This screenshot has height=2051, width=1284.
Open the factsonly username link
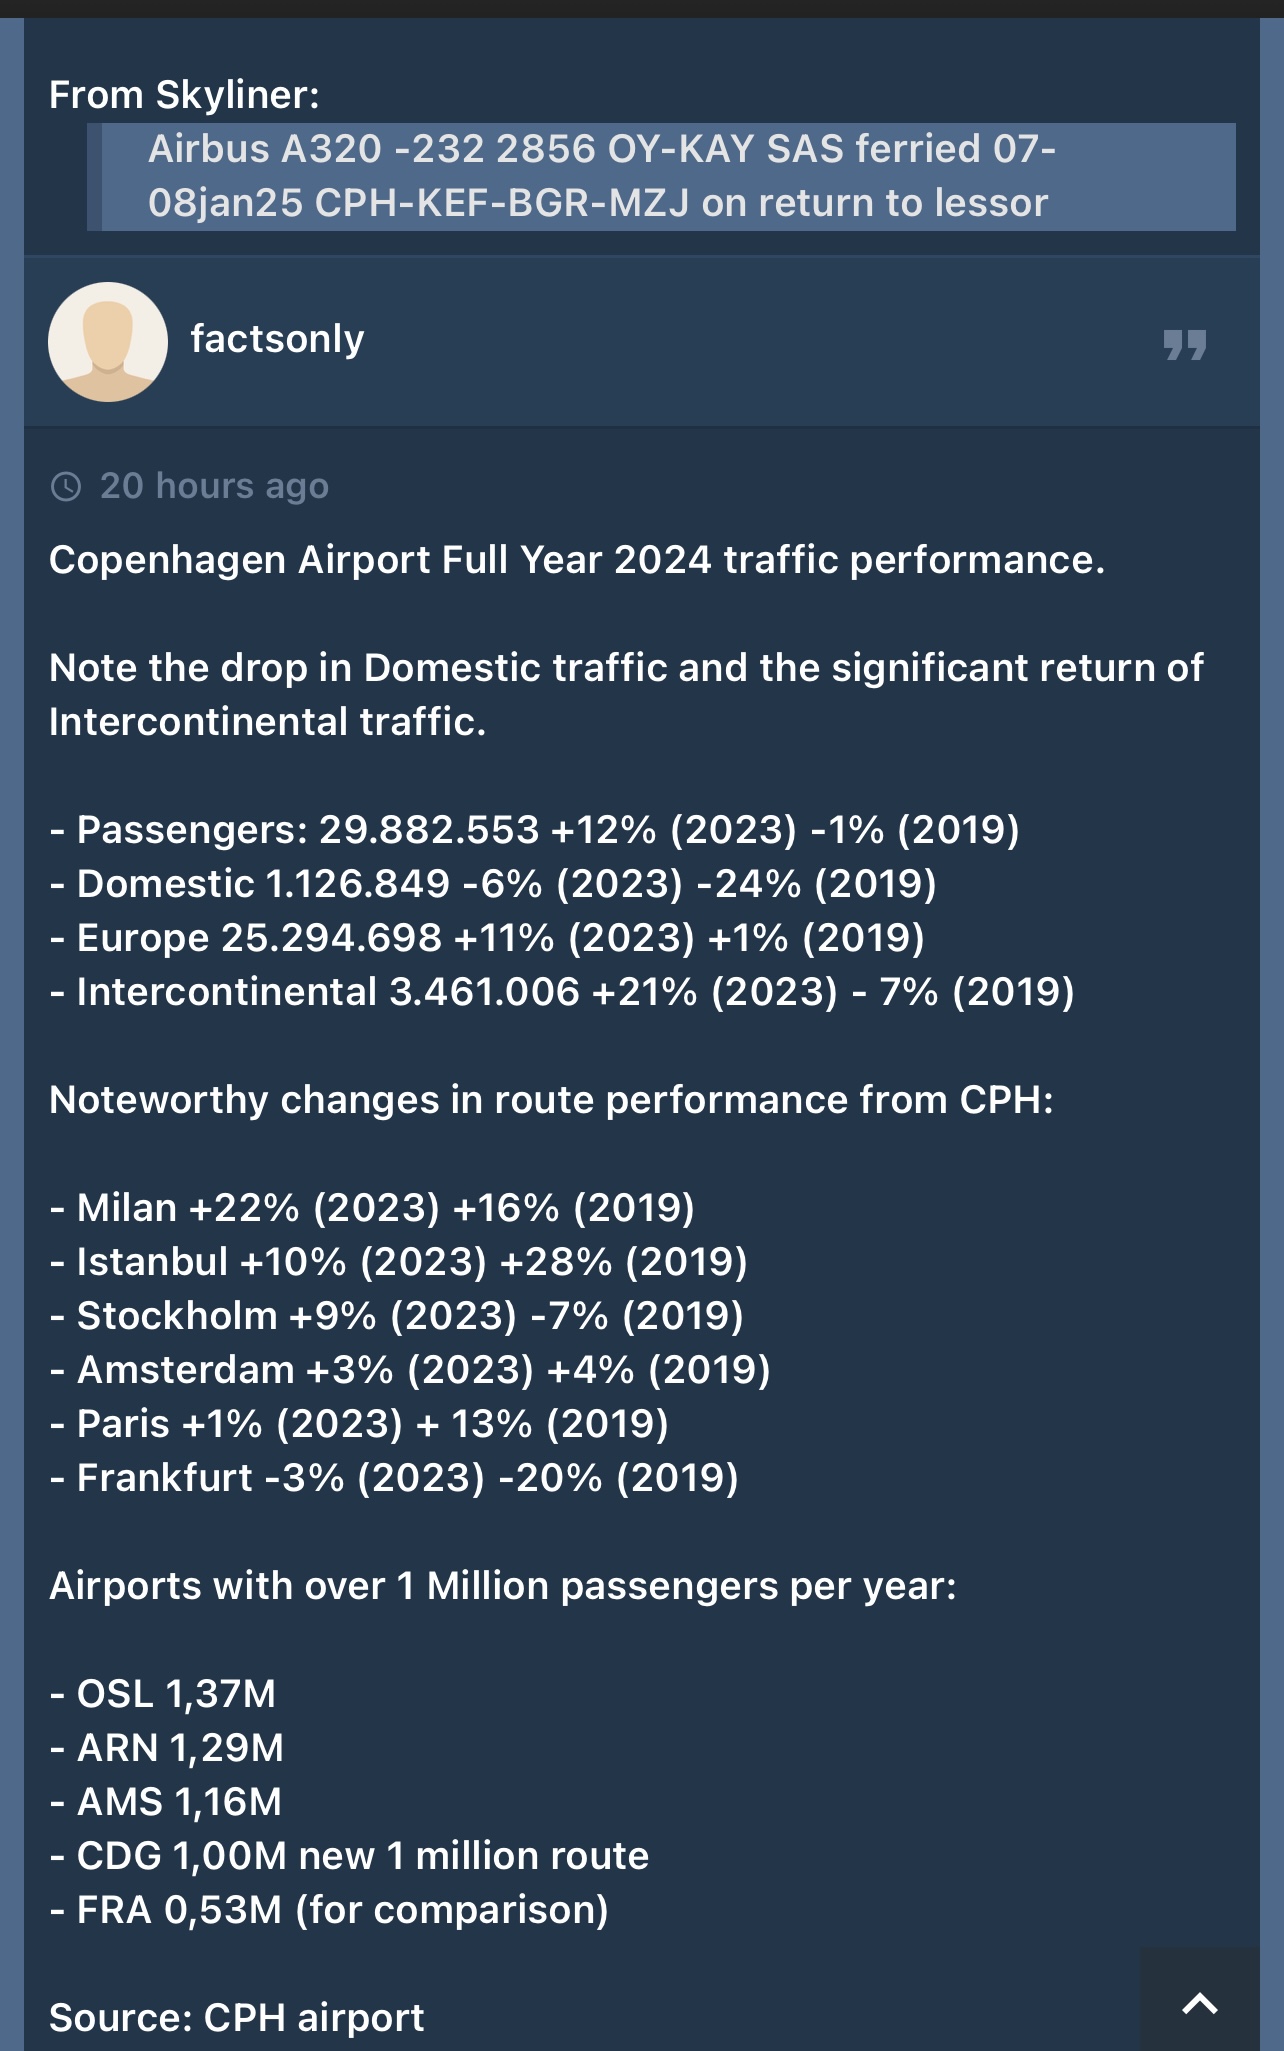277,339
